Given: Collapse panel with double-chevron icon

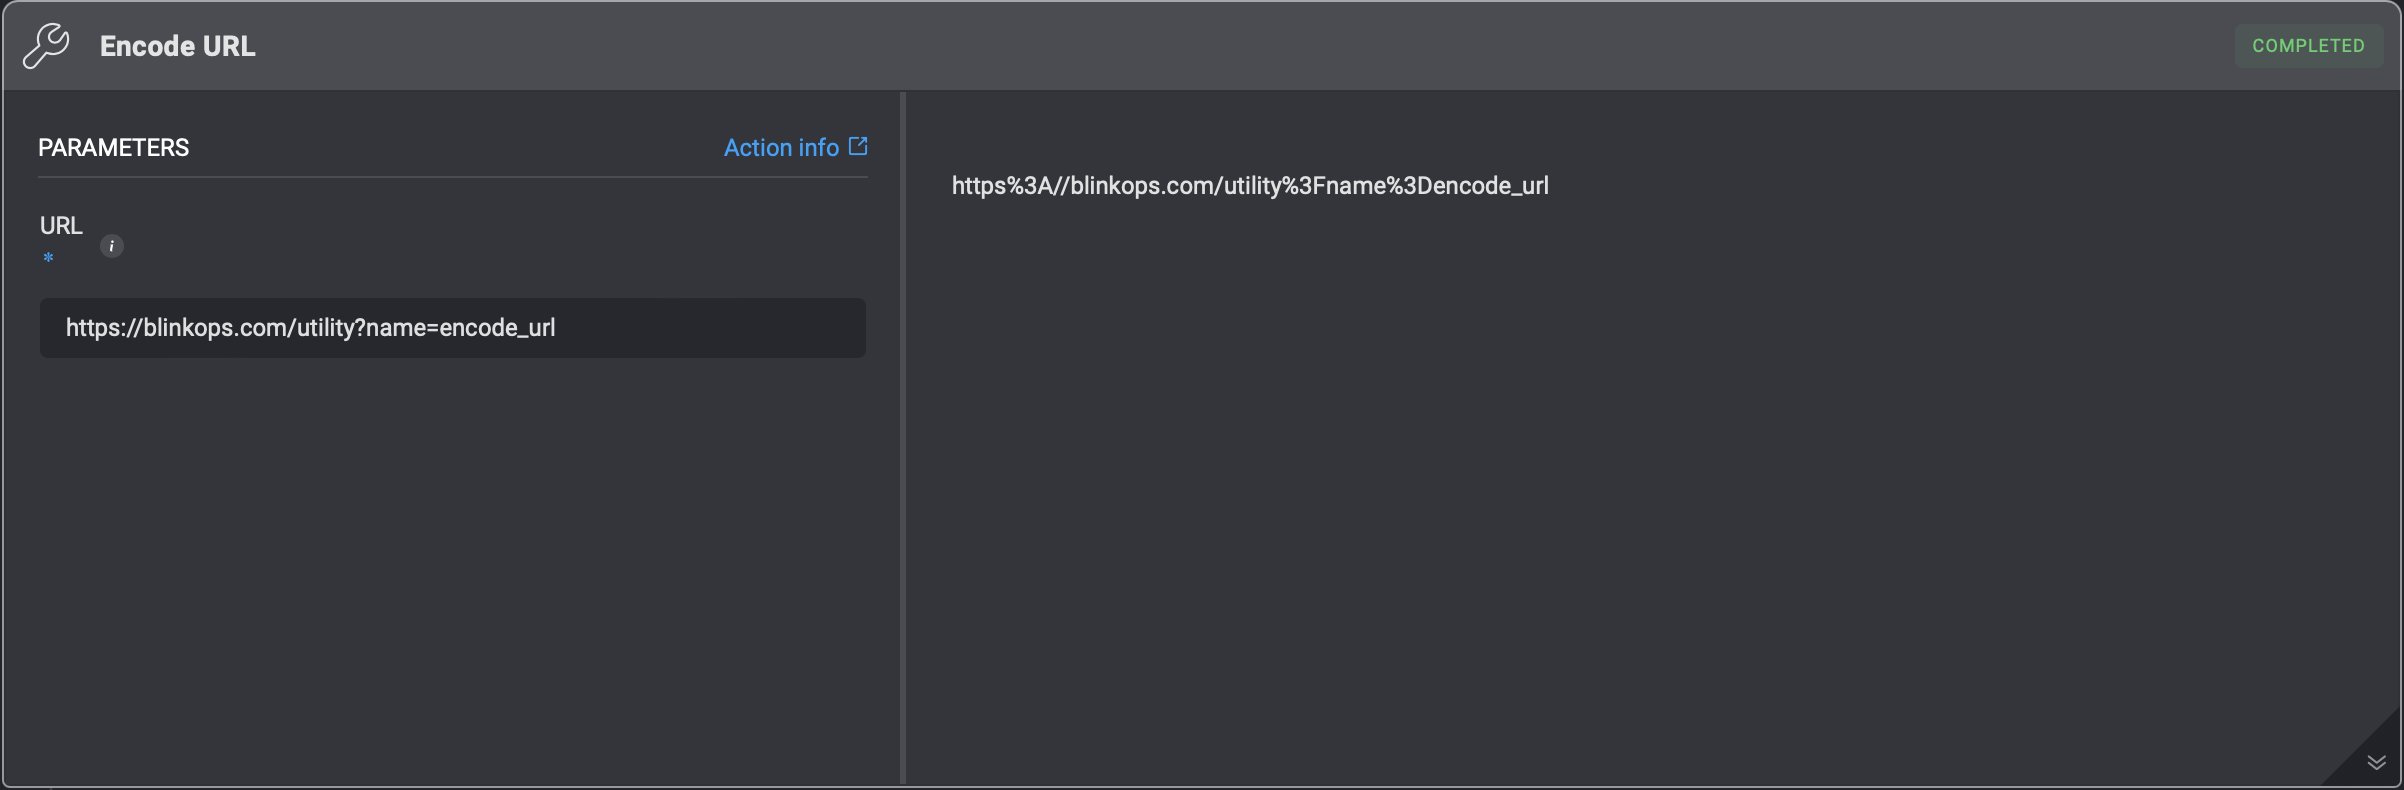Looking at the screenshot, I should pos(2376,763).
